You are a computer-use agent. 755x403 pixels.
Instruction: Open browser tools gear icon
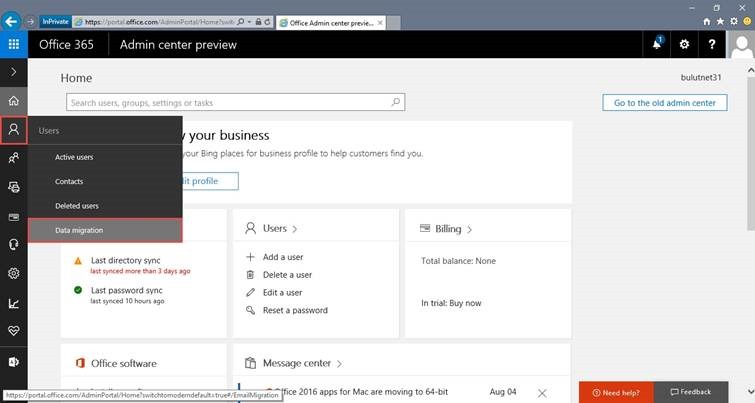[x=733, y=22]
